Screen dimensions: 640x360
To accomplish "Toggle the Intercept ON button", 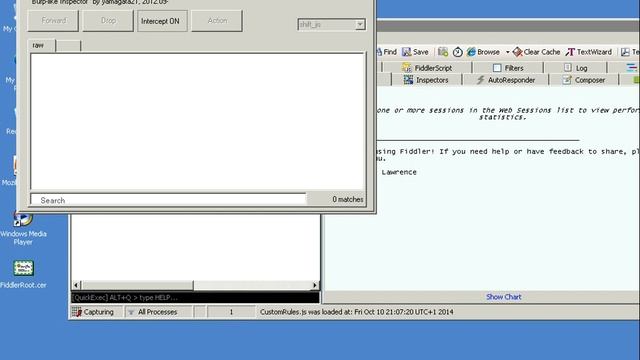I will tap(162, 21).
